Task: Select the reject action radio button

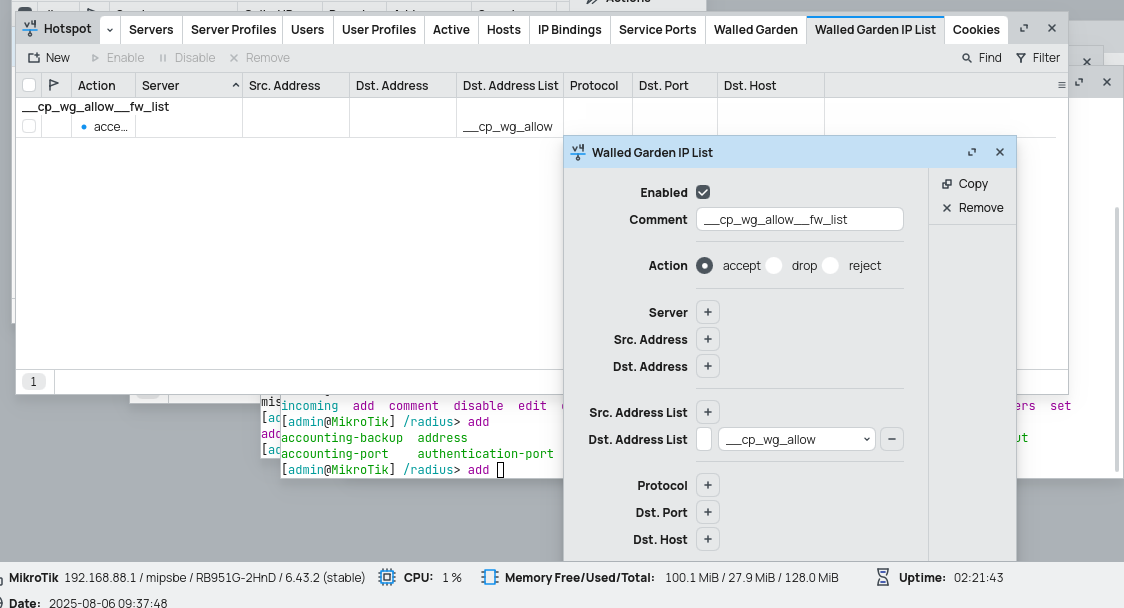Action: (831, 266)
